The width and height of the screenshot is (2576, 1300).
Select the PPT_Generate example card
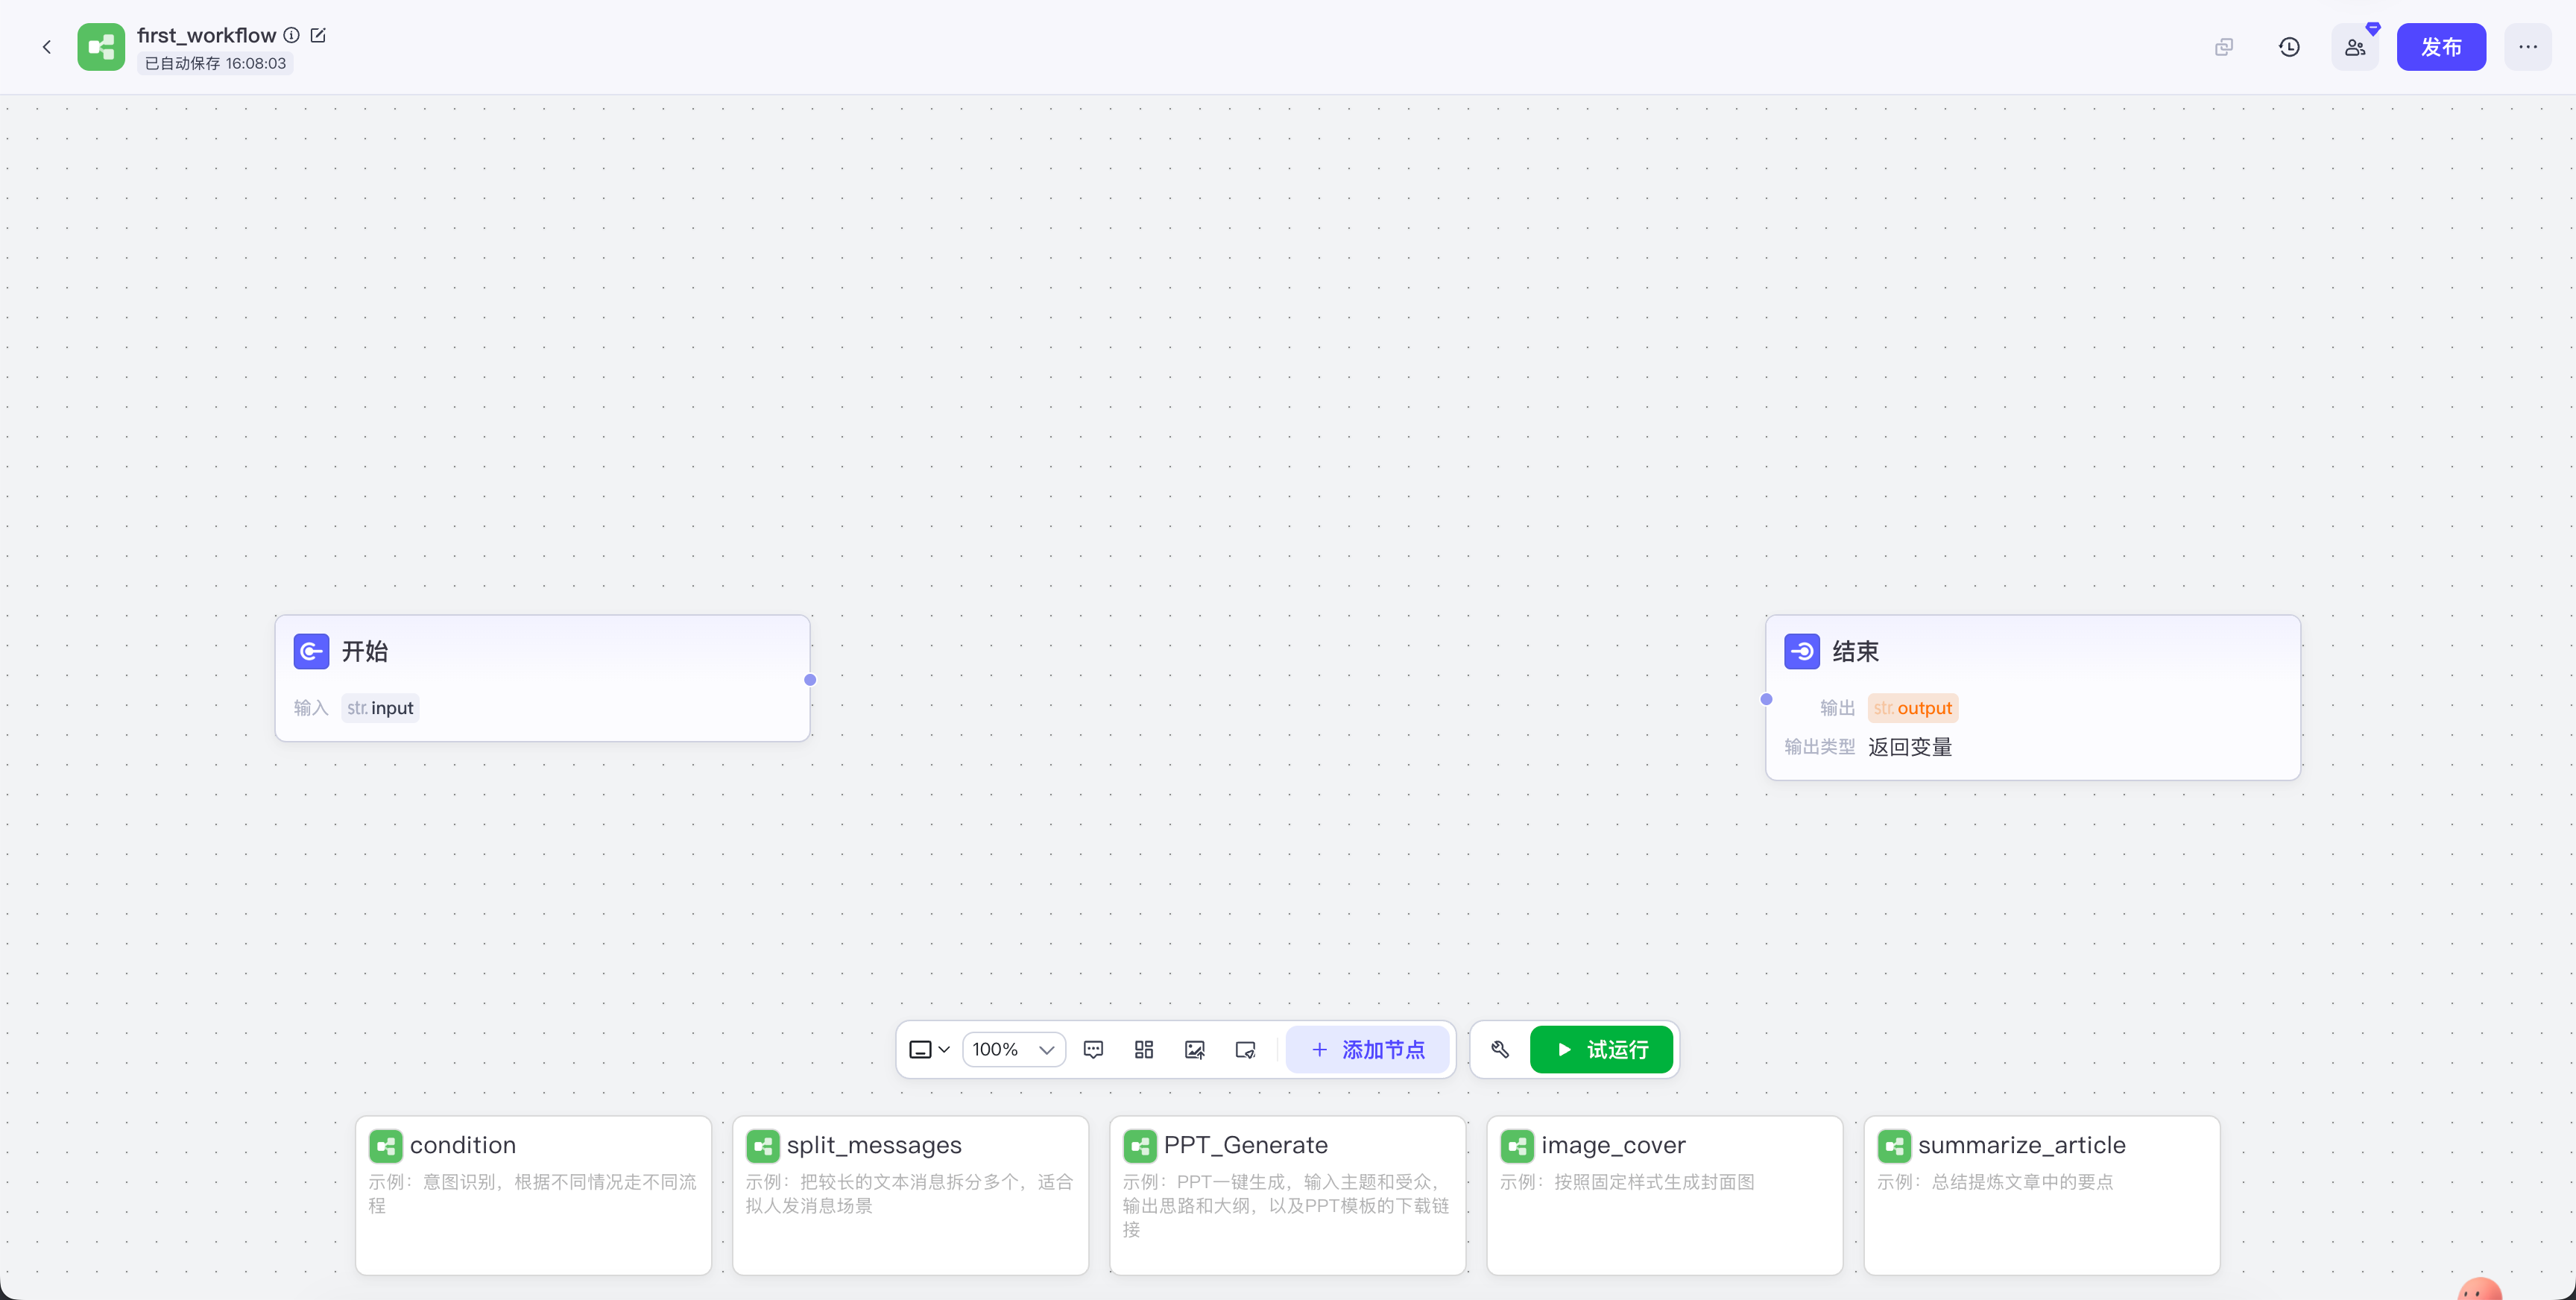click(1286, 1194)
